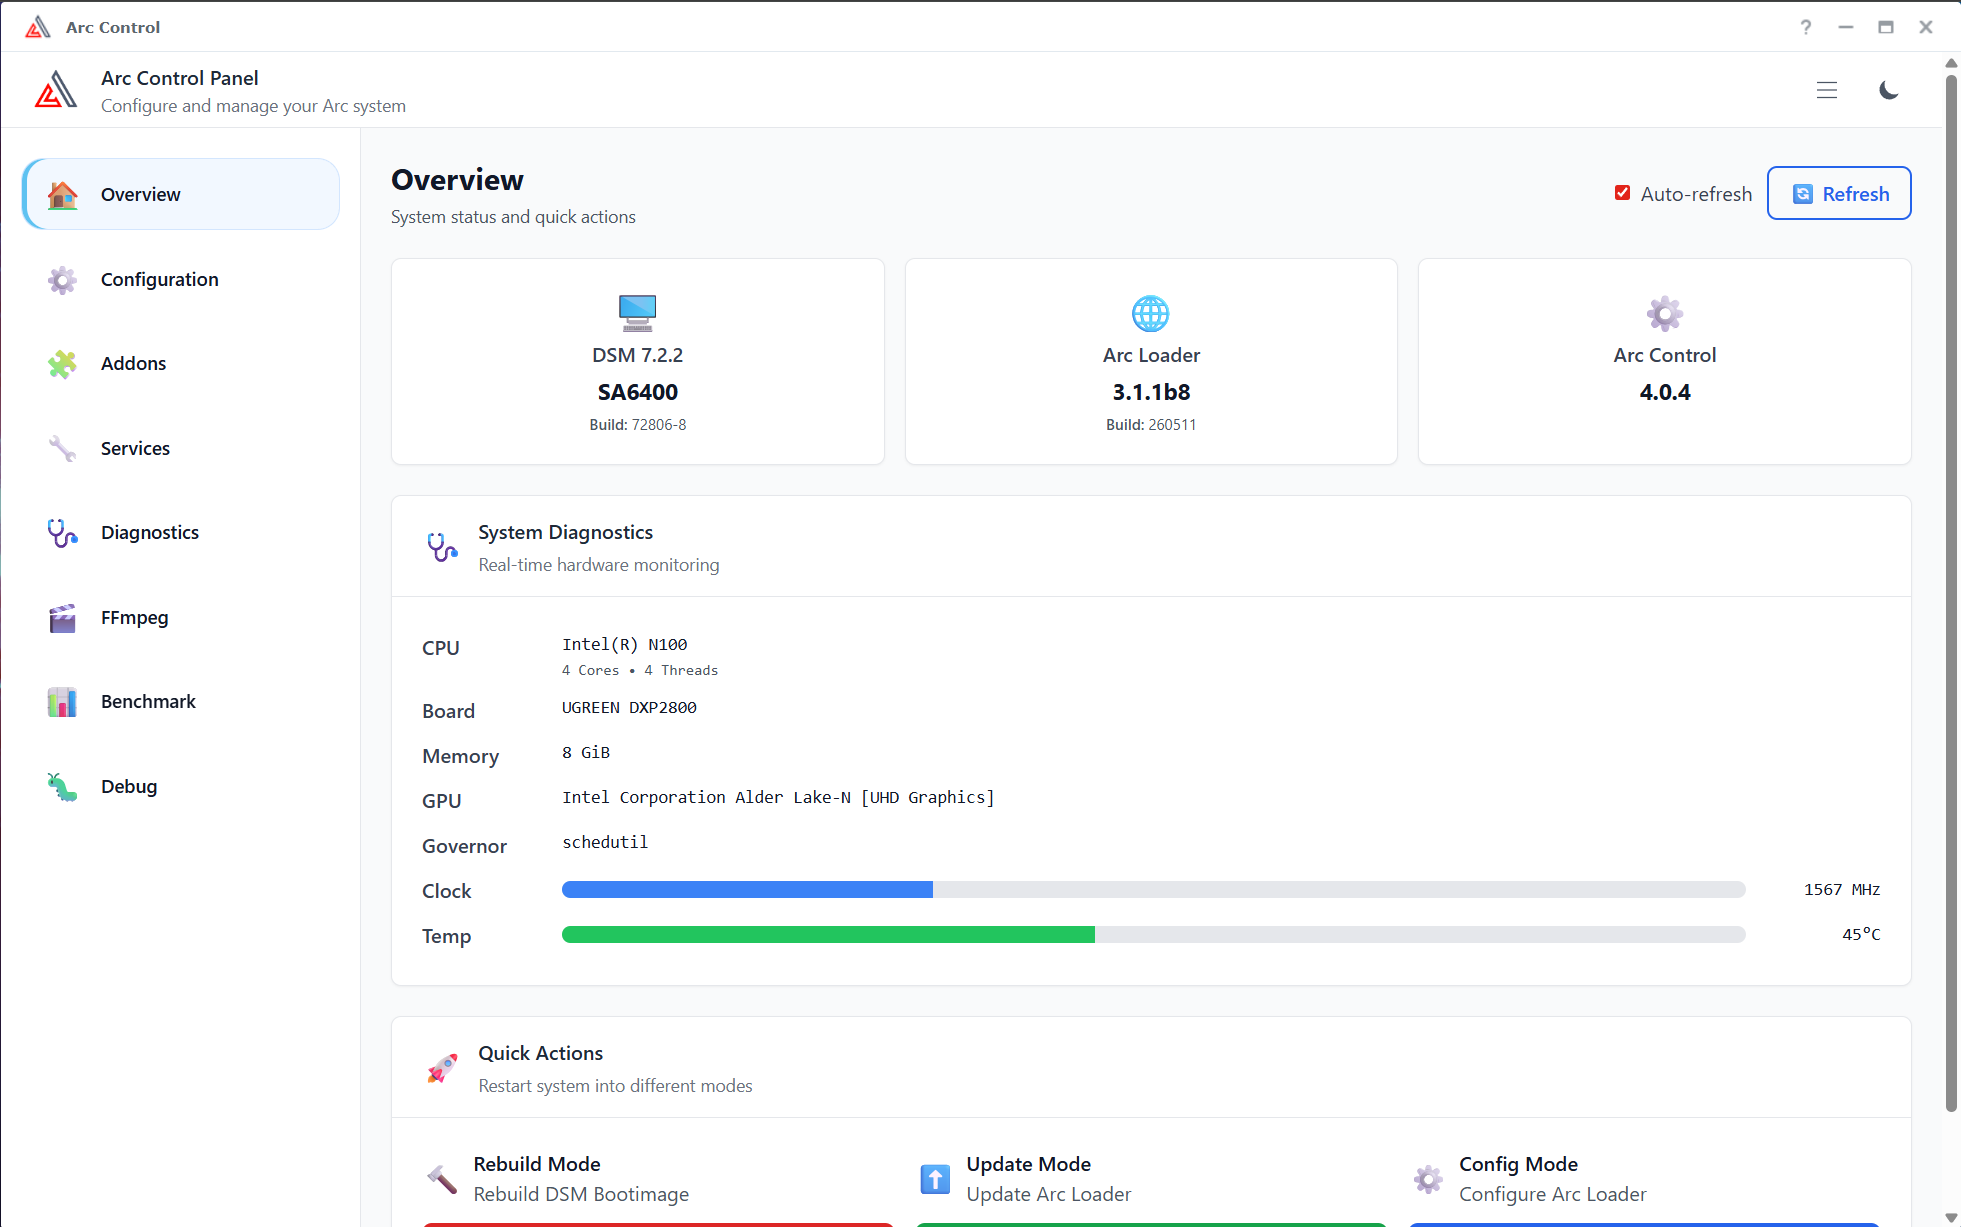
Task: Click the governor value schedutil
Action: [x=605, y=843]
